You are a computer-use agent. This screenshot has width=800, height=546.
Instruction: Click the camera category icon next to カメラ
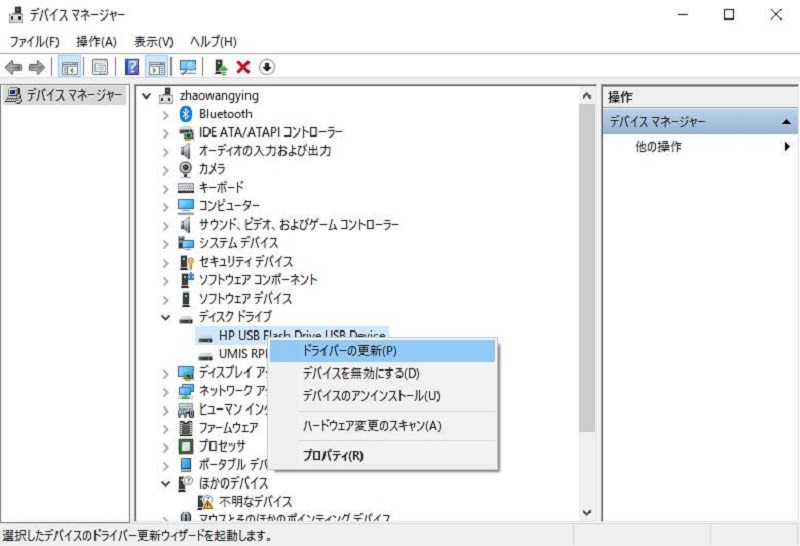click(186, 169)
